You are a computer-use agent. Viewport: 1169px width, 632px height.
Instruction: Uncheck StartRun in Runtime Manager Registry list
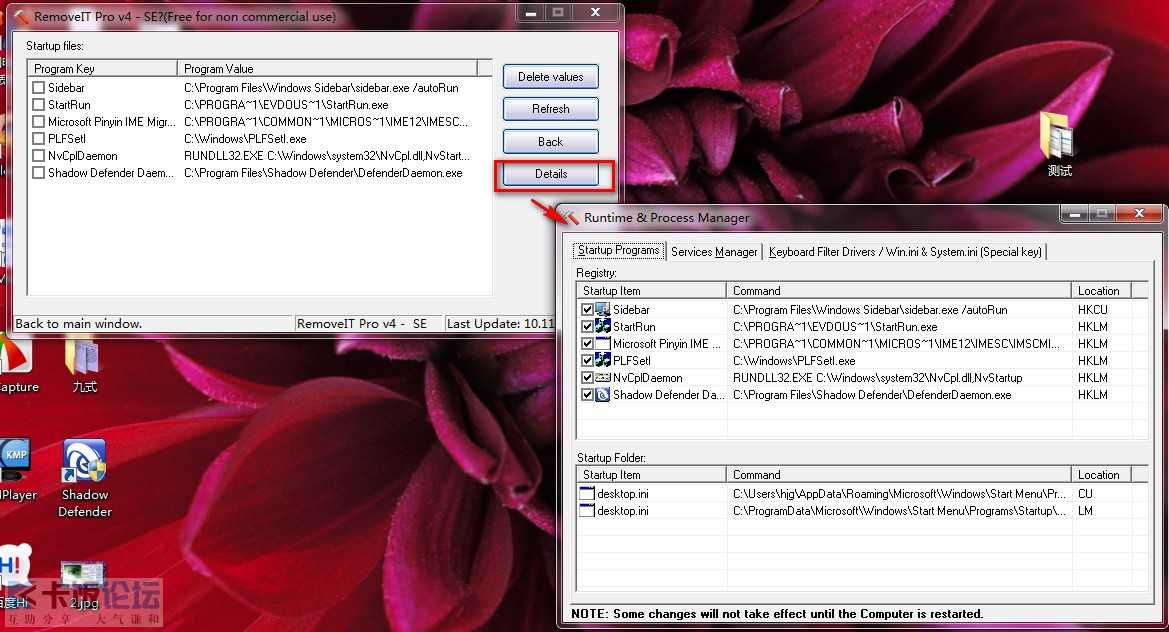point(587,326)
